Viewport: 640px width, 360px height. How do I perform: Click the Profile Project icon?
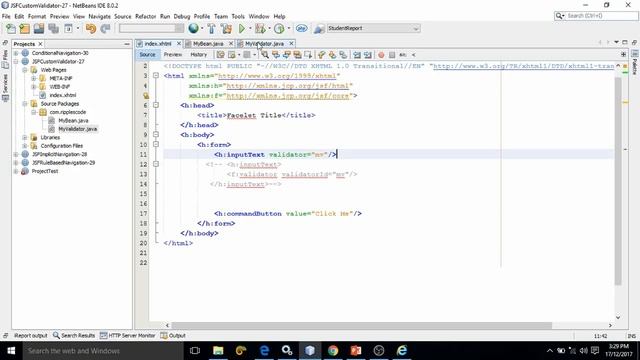pyautogui.click(x=279, y=29)
